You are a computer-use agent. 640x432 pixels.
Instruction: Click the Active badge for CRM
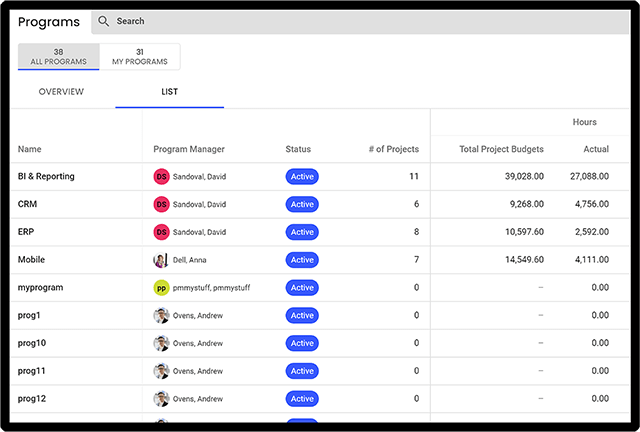[302, 204]
